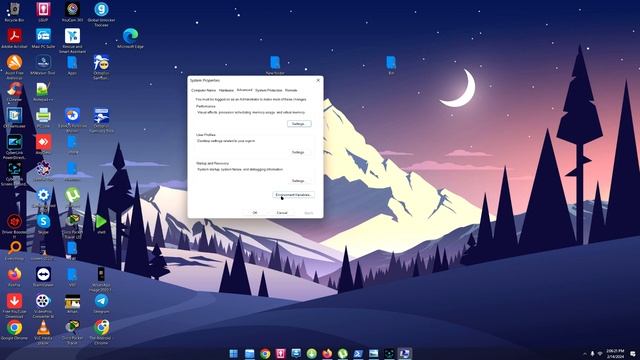Select the Telegram desktop icon
Screen dimensions: 640x360
101,304
